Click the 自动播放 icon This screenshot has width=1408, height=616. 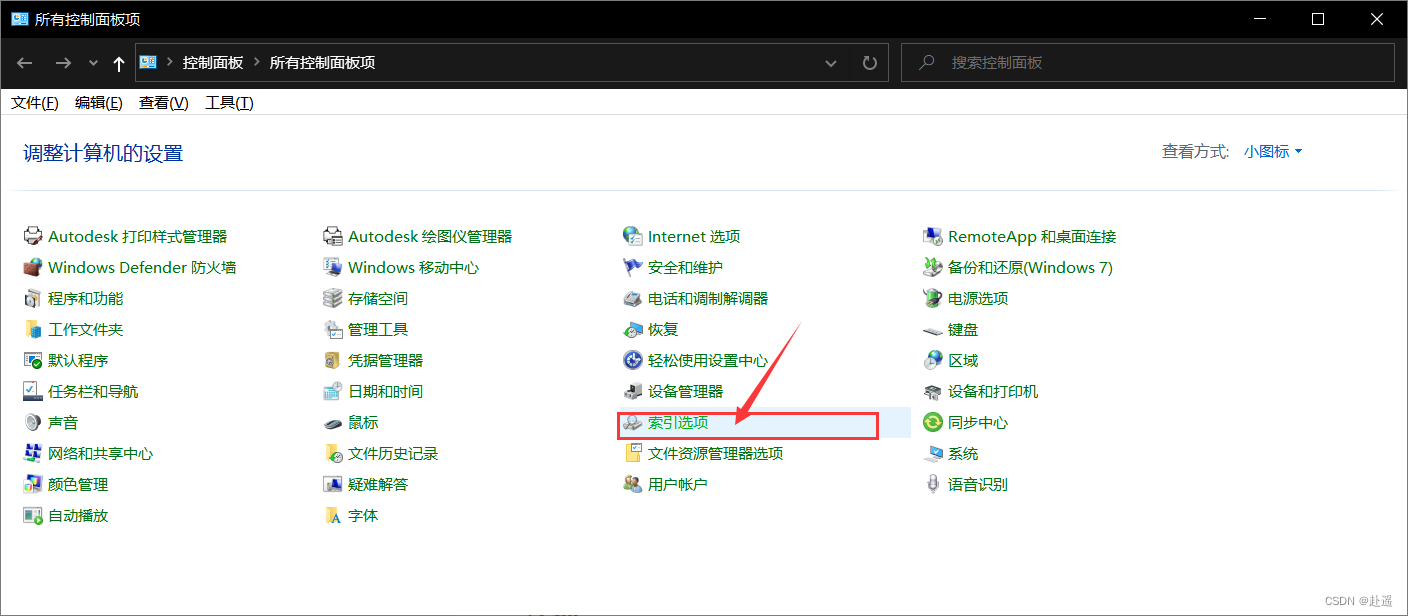pyautogui.click(x=33, y=516)
